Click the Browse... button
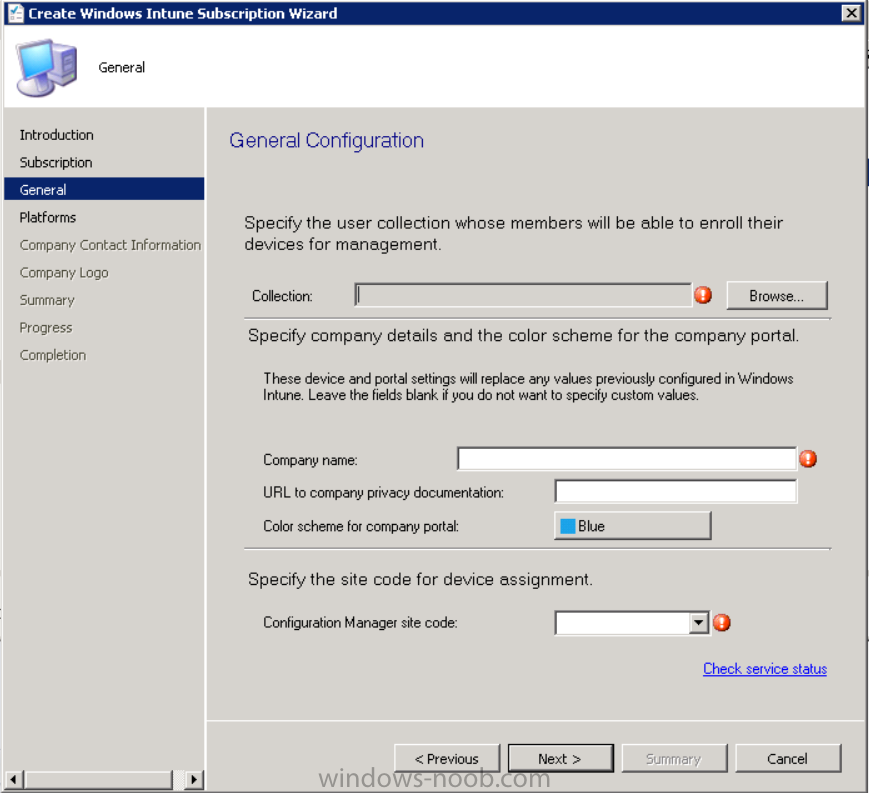The height and width of the screenshot is (793, 869). click(776, 295)
